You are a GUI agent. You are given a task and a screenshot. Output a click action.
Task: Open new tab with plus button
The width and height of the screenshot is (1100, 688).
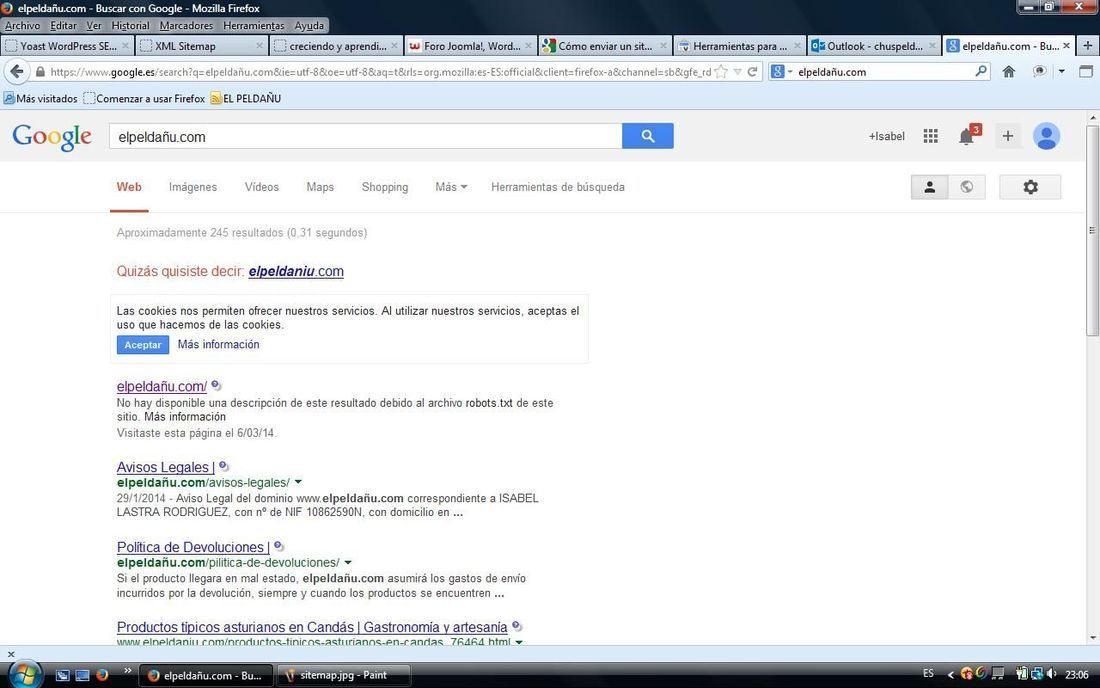(x=1087, y=46)
